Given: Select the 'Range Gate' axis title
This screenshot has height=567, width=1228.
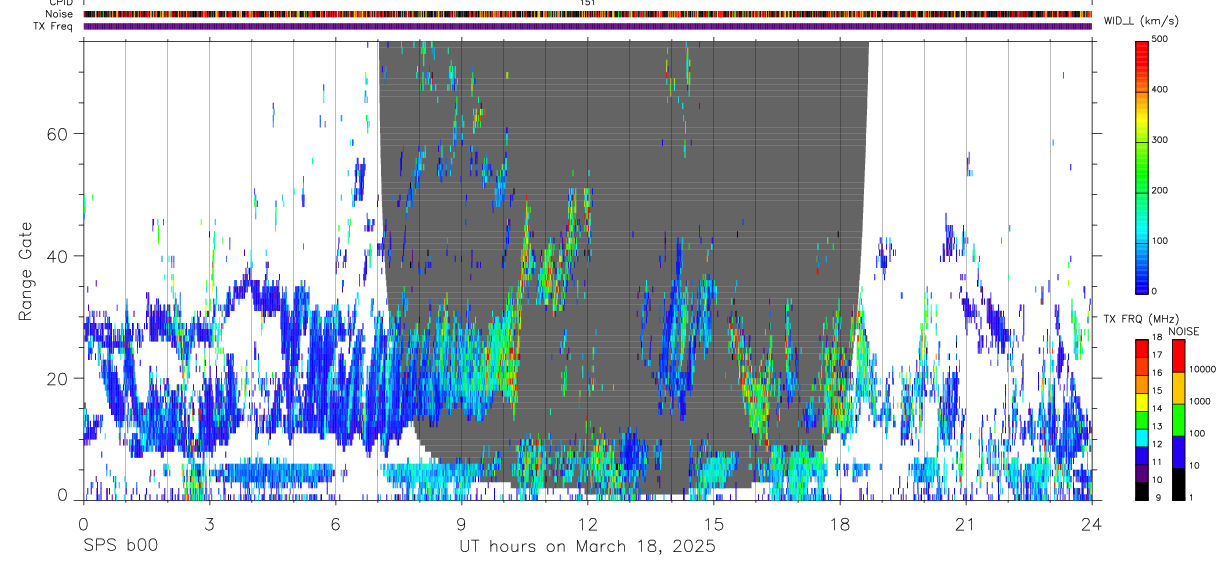Looking at the screenshot, I should tap(26, 271).
